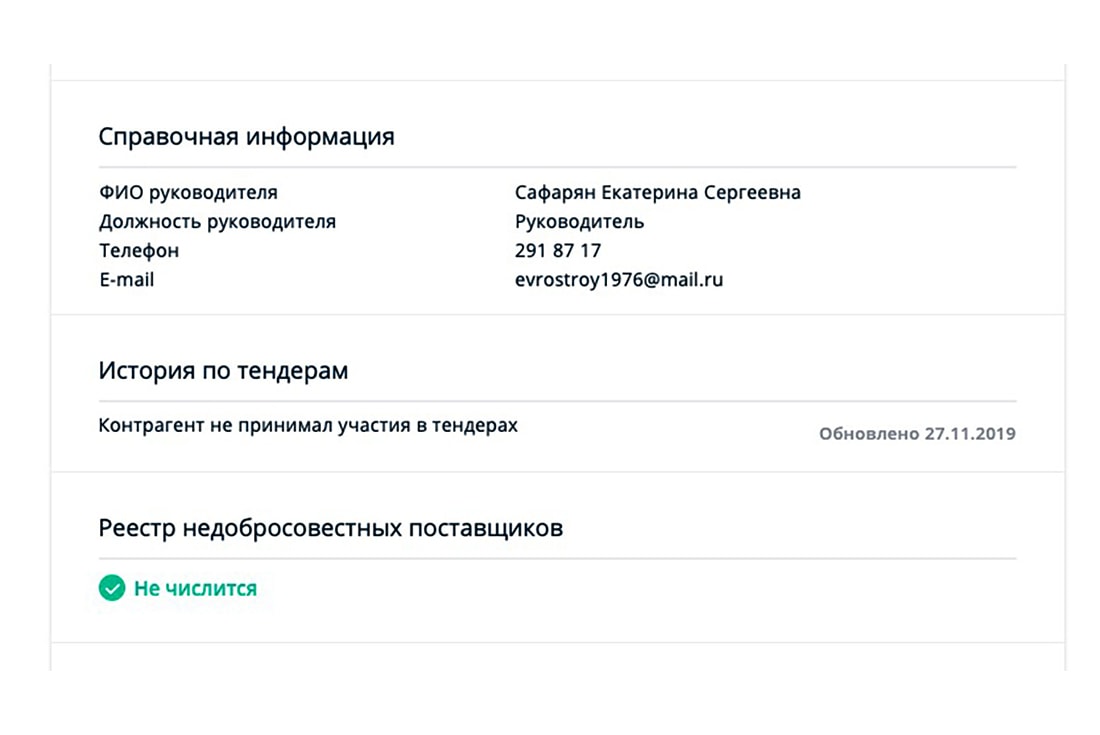Select the name Сафарян Екатерина Сергеевна
The height and width of the screenshot is (735, 1100).
[657, 192]
